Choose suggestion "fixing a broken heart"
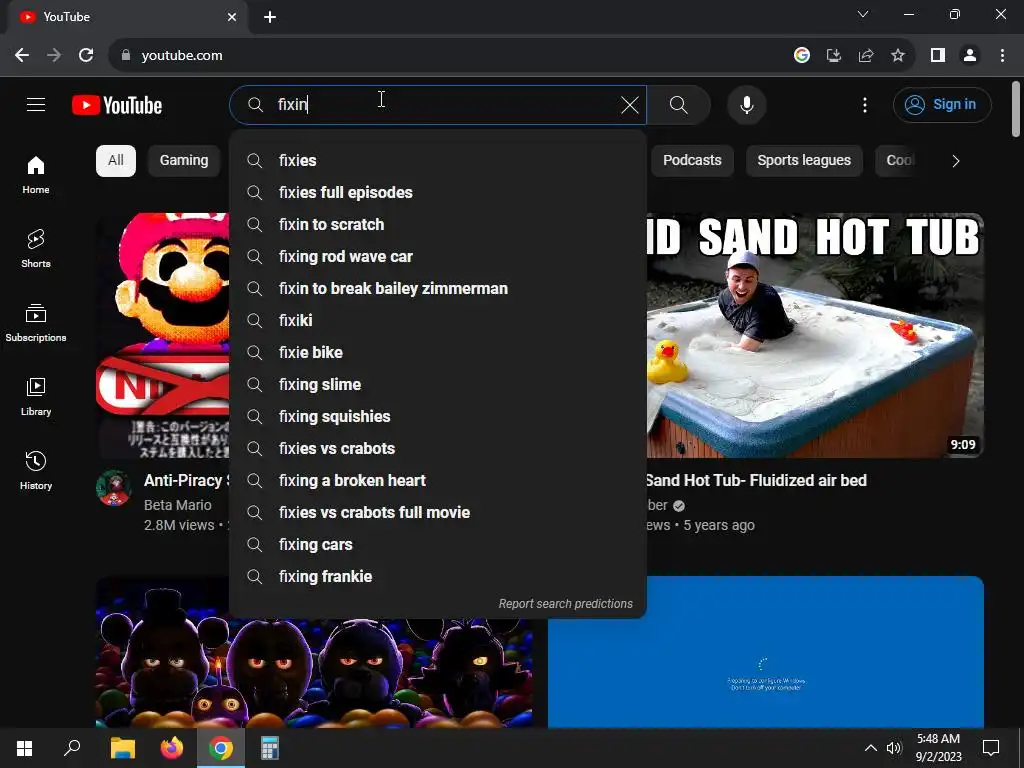Image resolution: width=1024 pixels, height=768 pixels. point(438,481)
